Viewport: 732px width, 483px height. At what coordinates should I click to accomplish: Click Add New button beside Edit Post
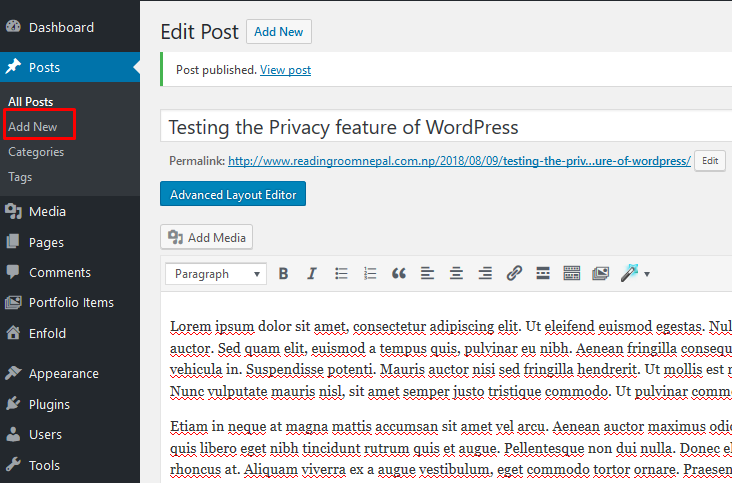279,32
